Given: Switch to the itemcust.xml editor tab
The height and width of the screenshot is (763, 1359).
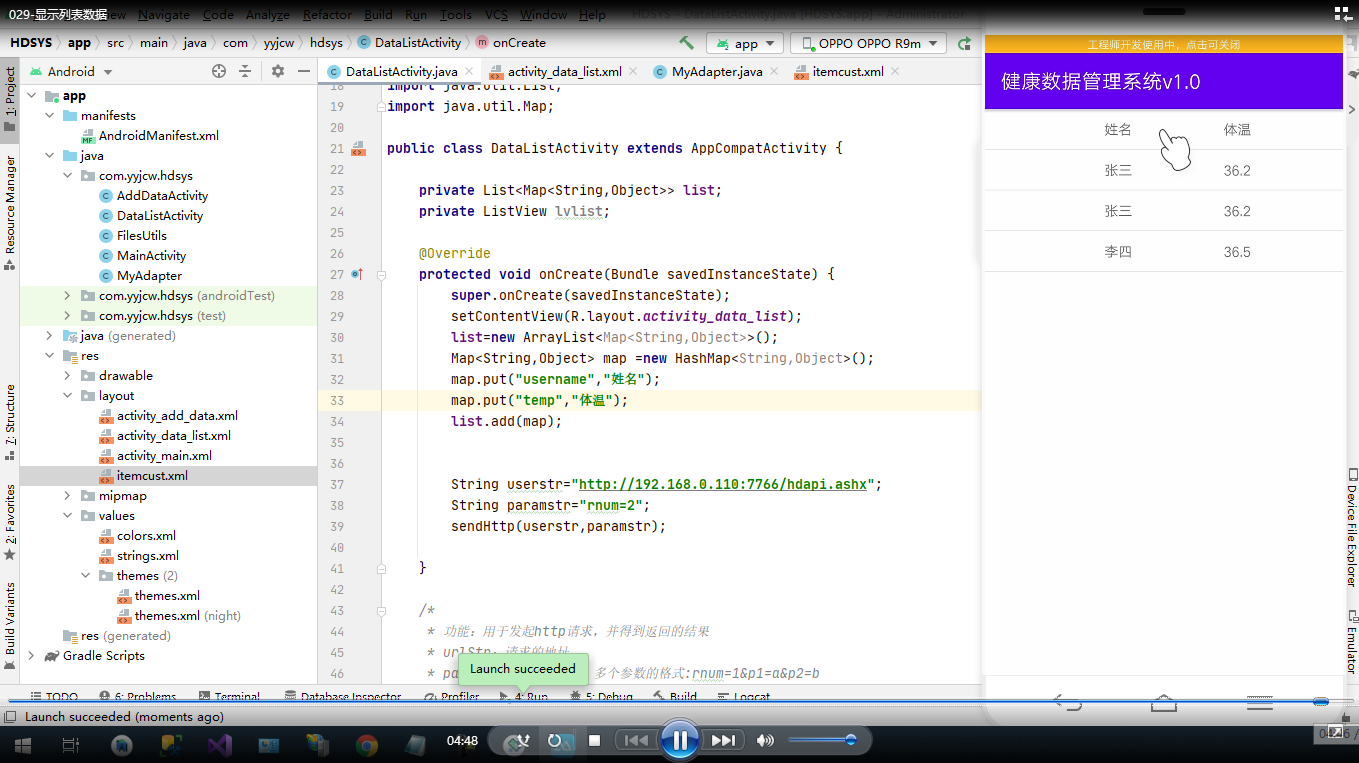Looking at the screenshot, I should [847, 72].
